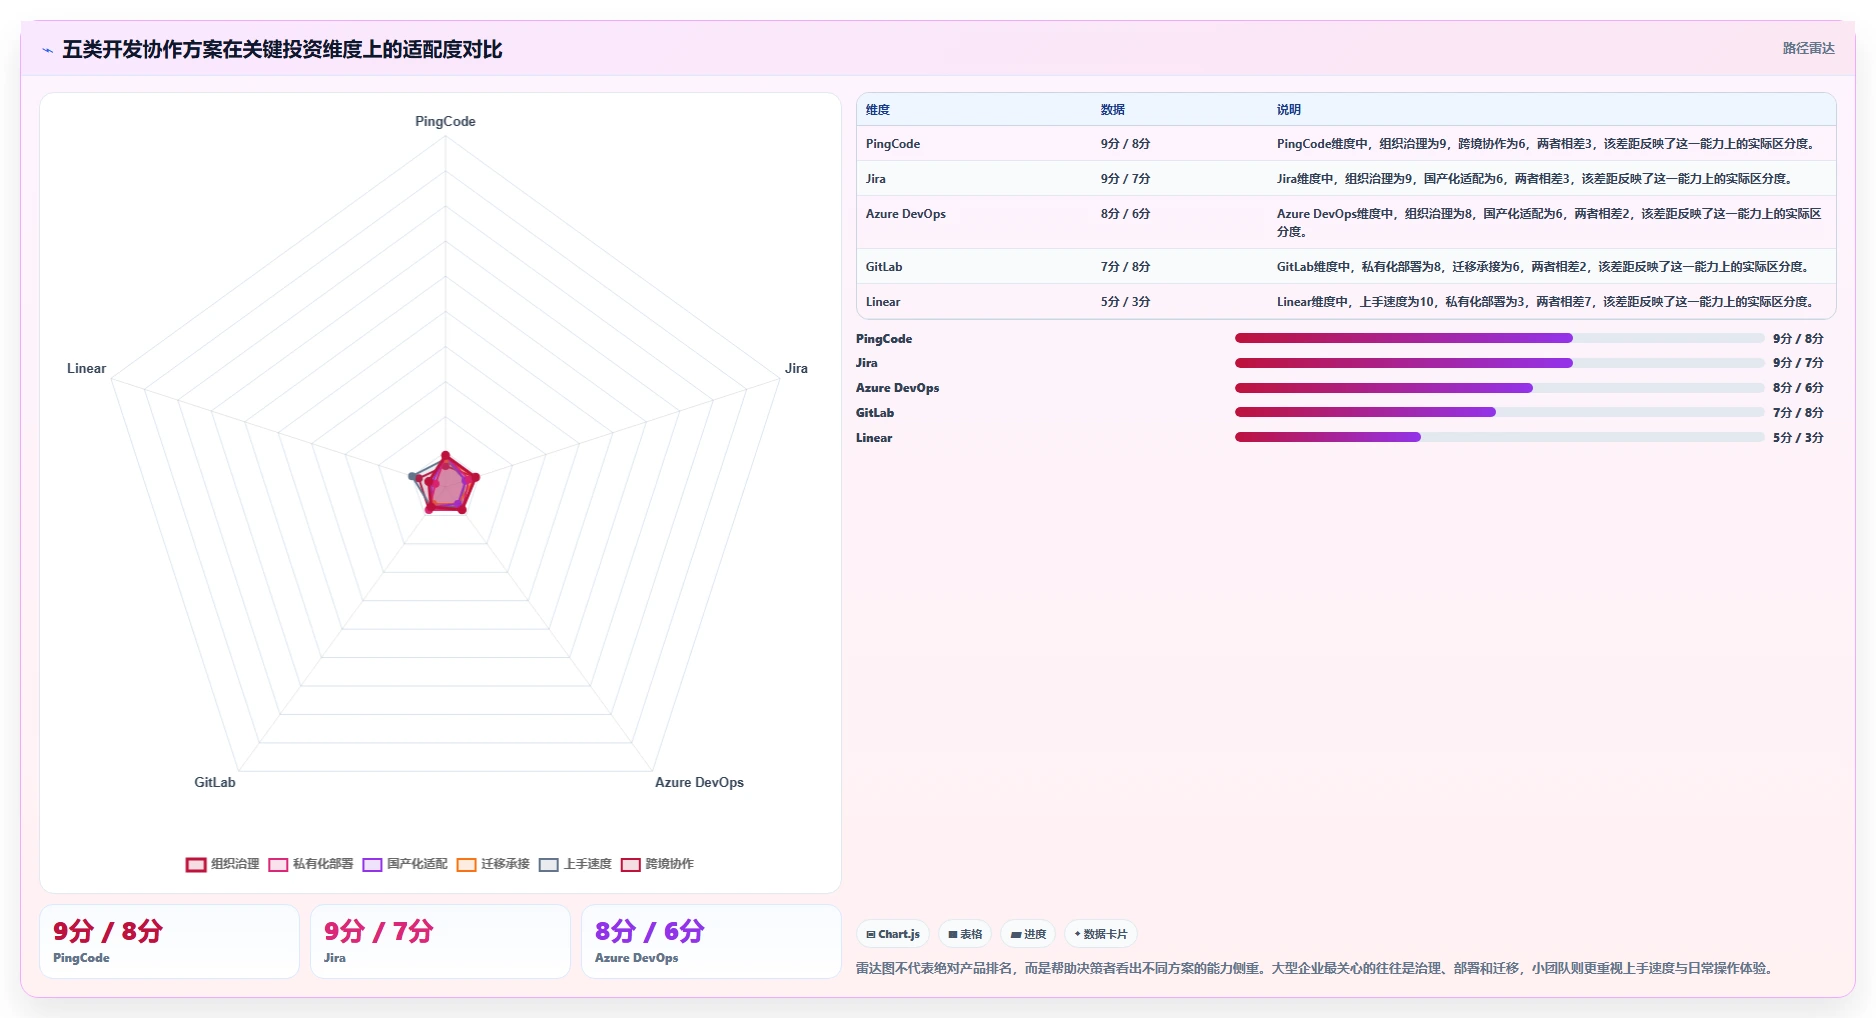This screenshot has width=1876, height=1018.
Task: Click the Jira axis label on radar
Action: [x=796, y=368]
